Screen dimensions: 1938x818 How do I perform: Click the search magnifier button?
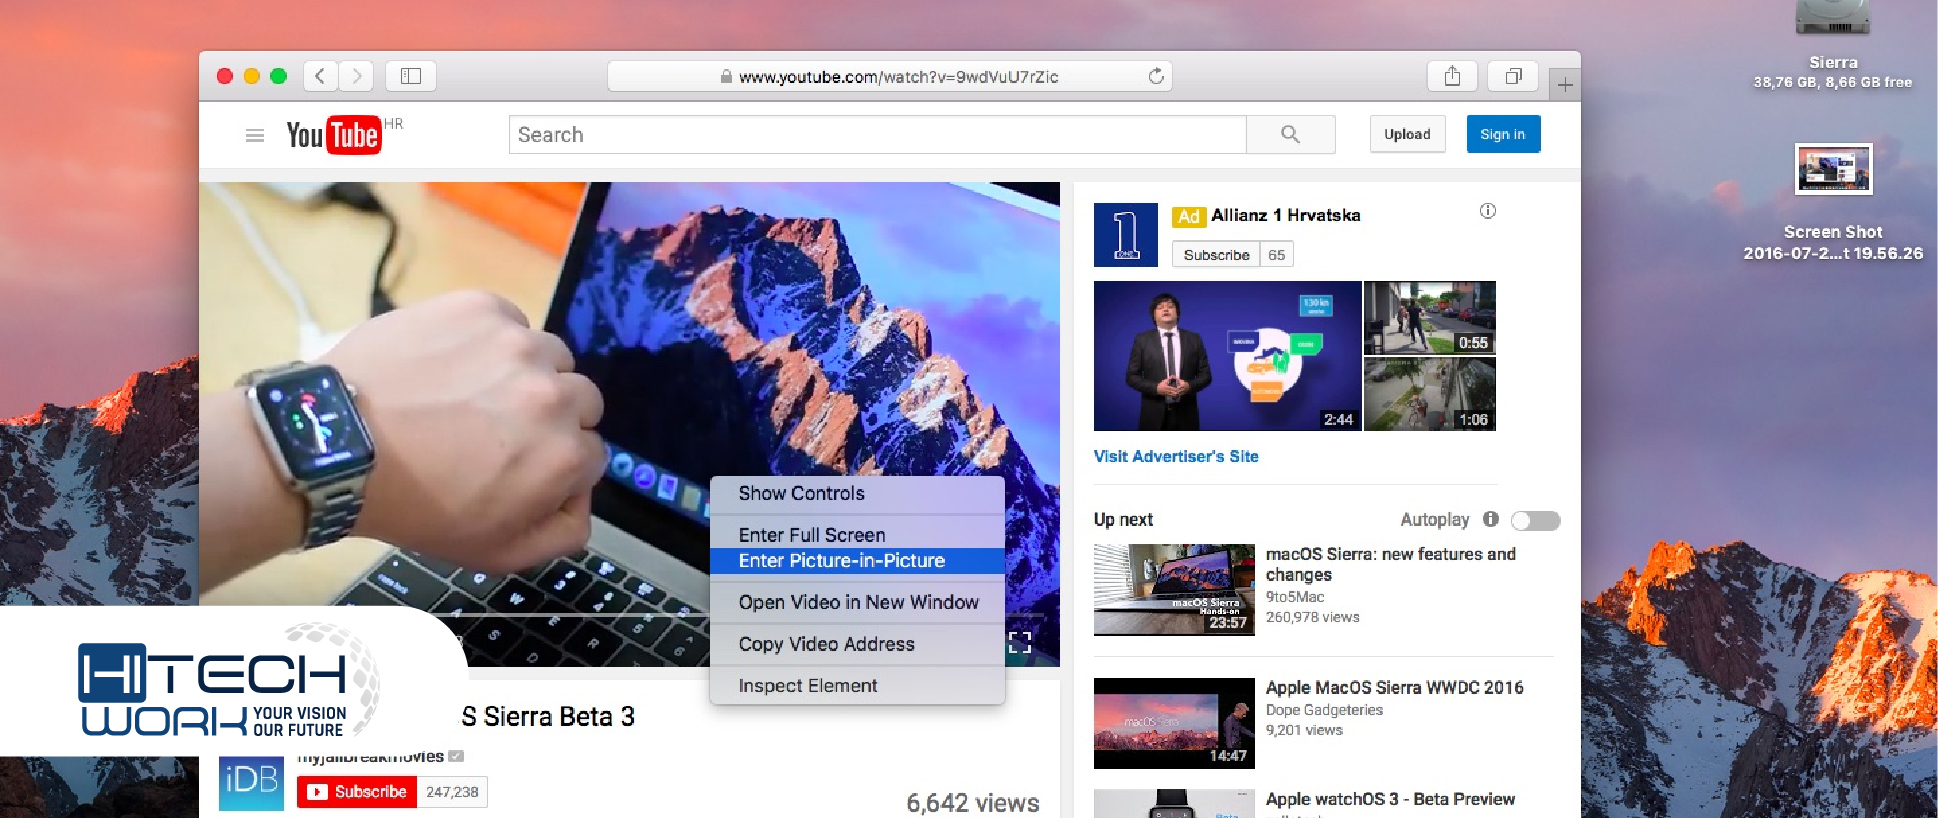(1290, 134)
